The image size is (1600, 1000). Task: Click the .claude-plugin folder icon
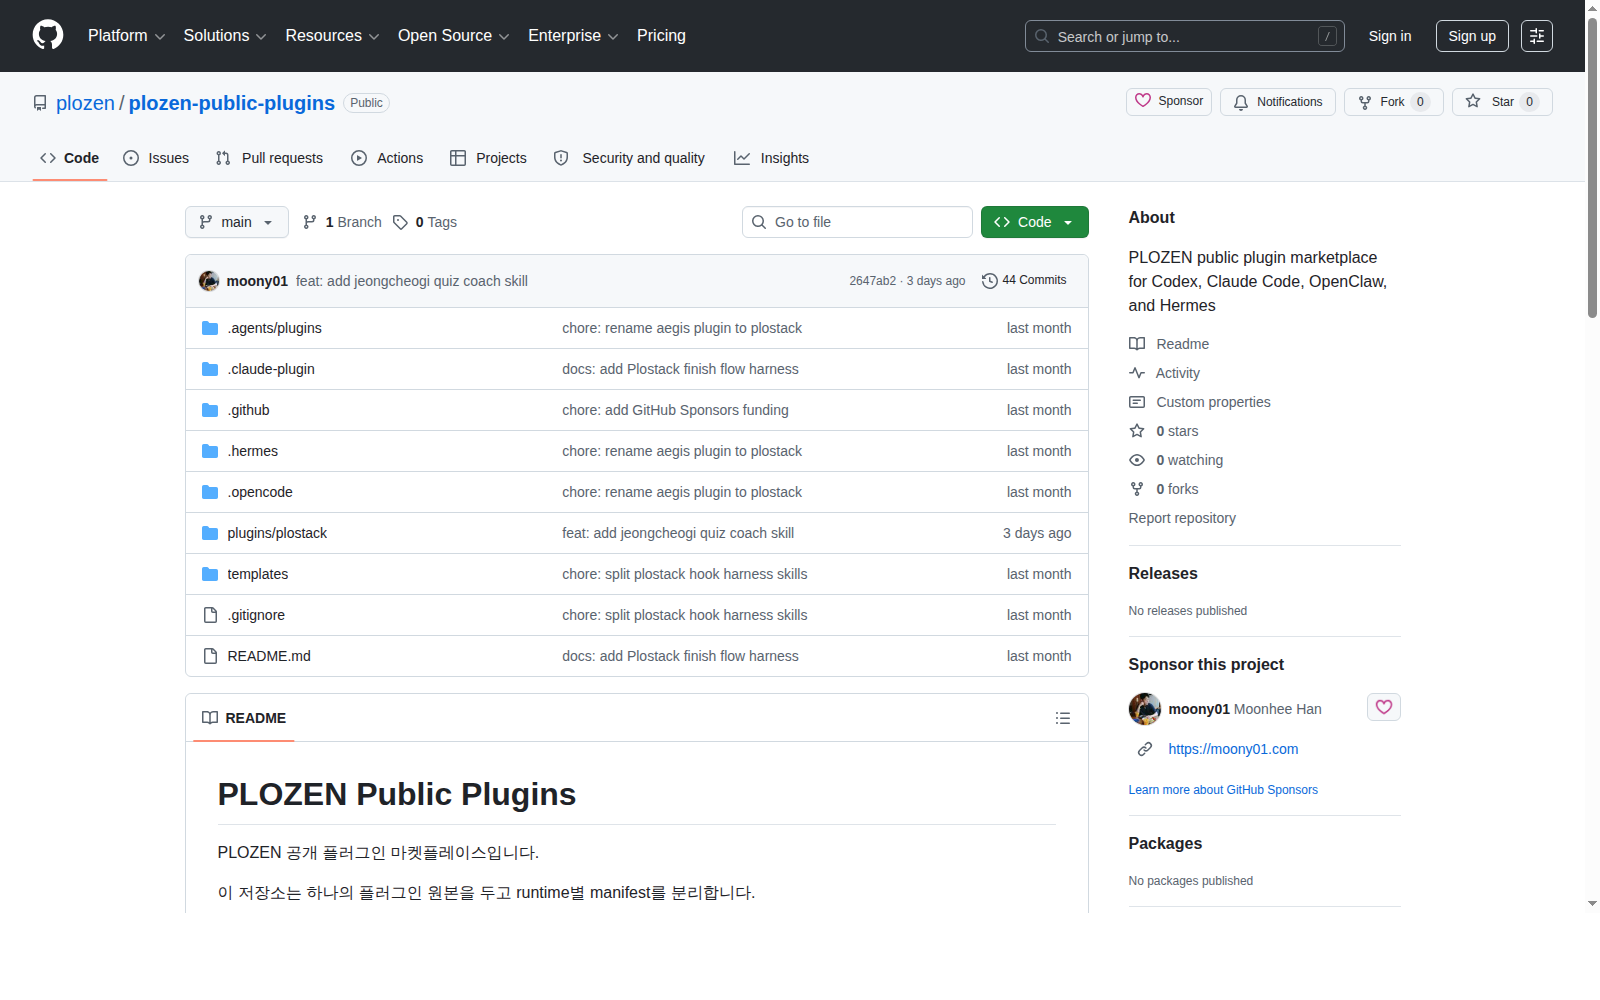click(210, 369)
